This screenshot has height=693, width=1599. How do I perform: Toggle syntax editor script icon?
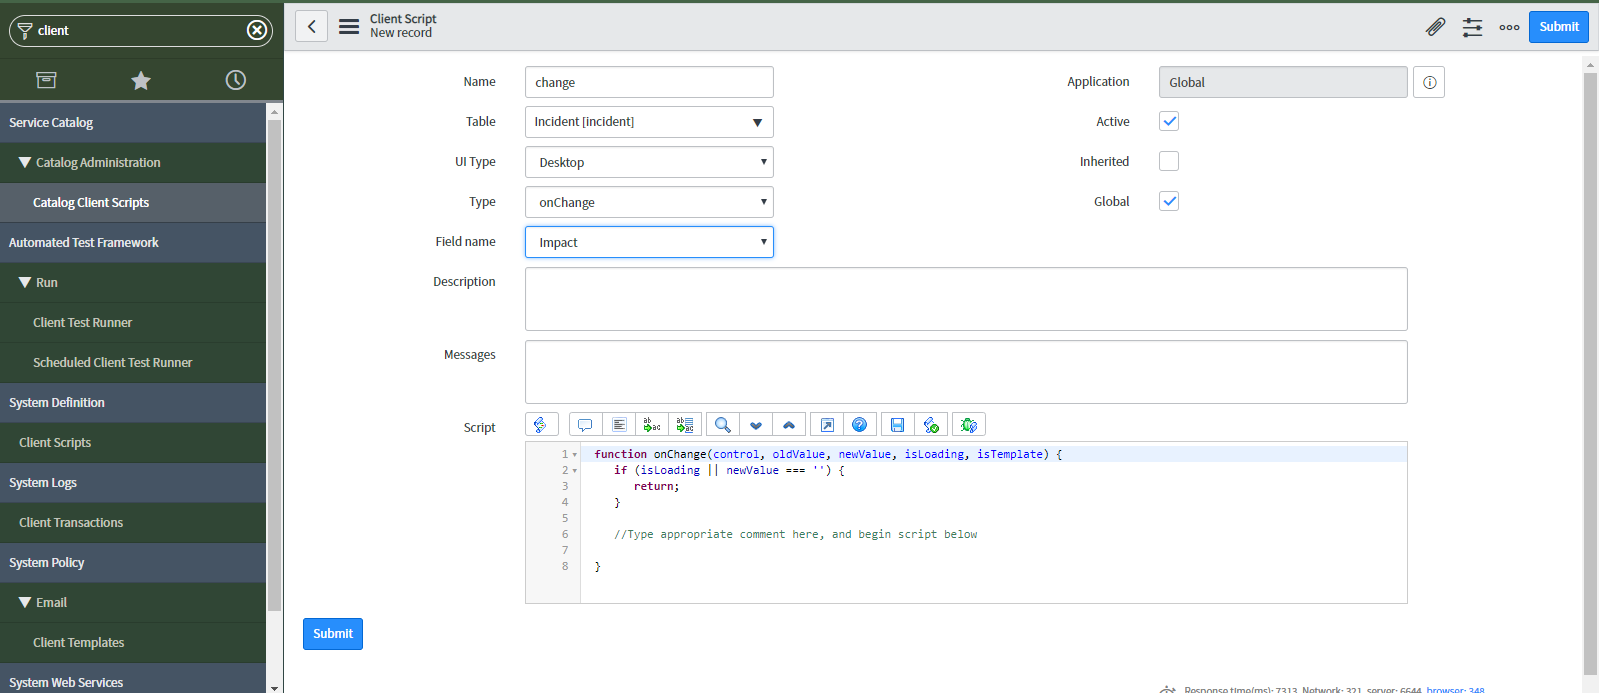point(541,425)
